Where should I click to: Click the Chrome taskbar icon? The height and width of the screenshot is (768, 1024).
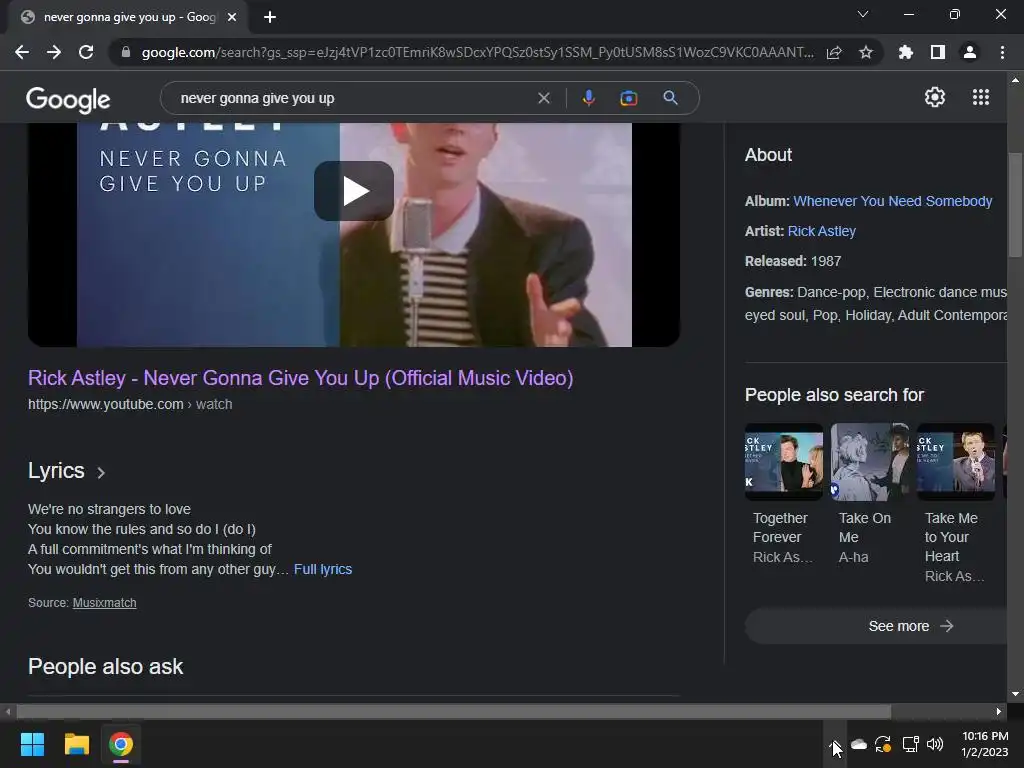coord(121,744)
